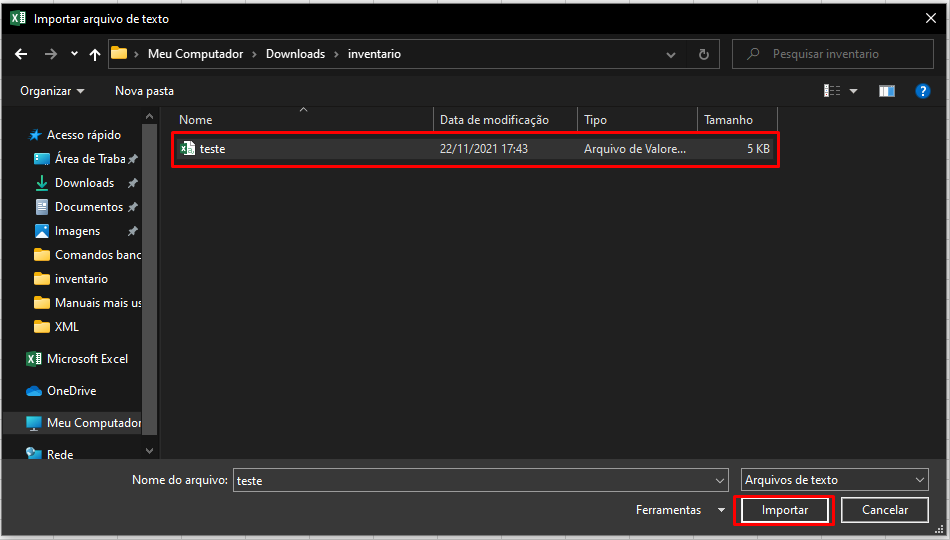Open Manuais mais us folder in sidebar

tap(87, 303)
